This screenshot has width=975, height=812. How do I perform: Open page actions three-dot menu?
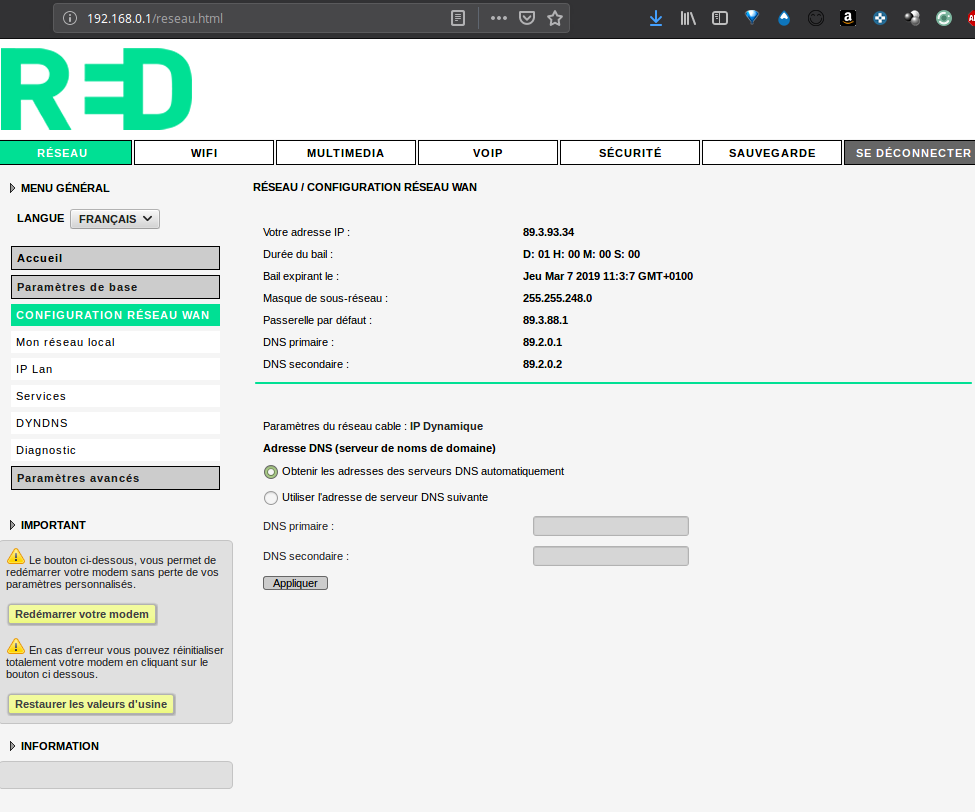(499, 18)
